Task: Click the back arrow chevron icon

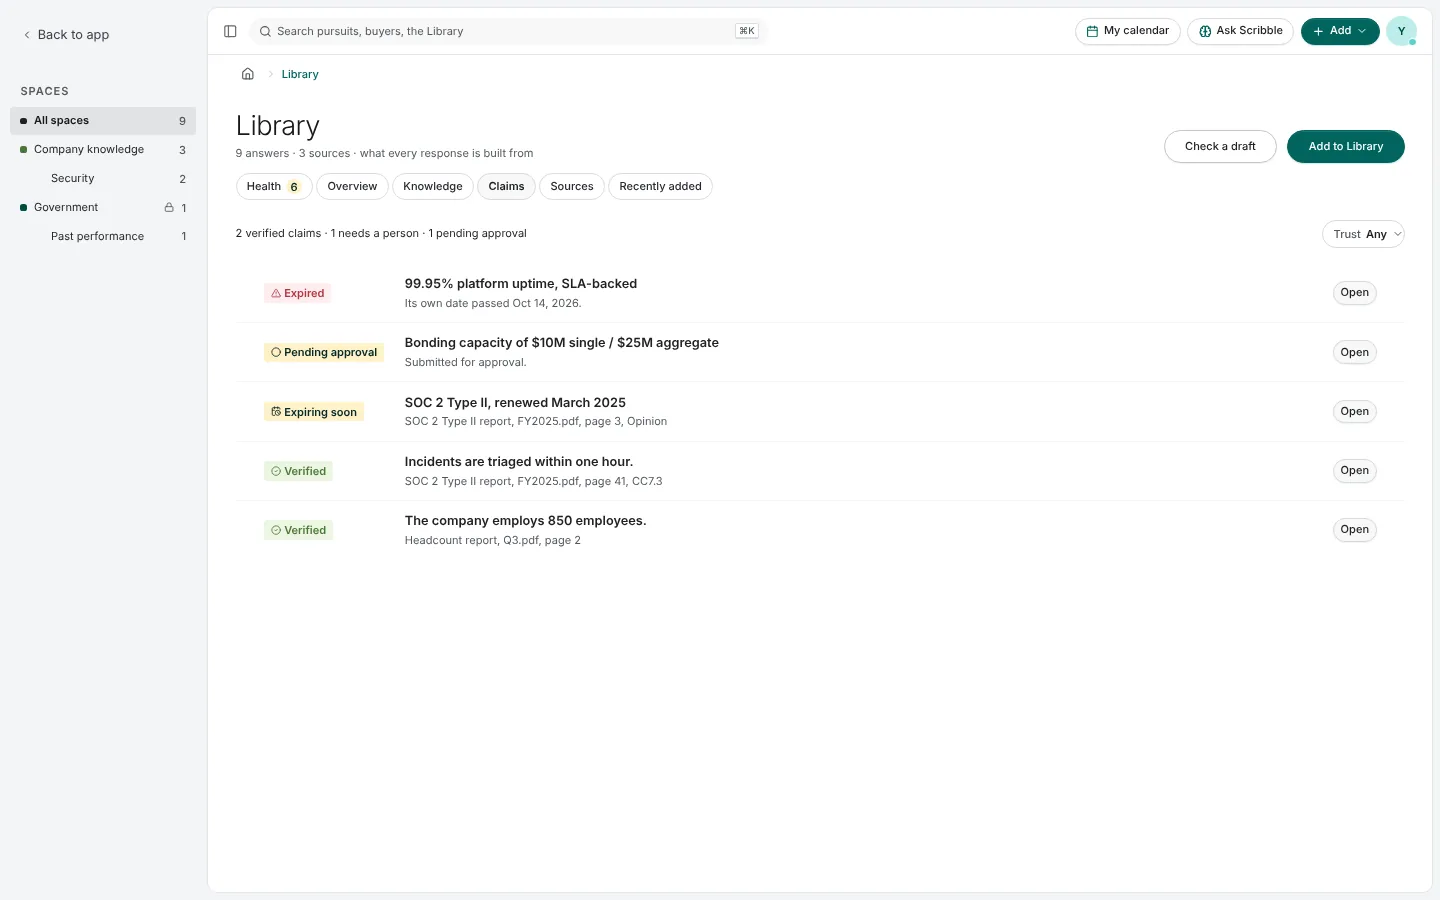Action: [27, 35]
